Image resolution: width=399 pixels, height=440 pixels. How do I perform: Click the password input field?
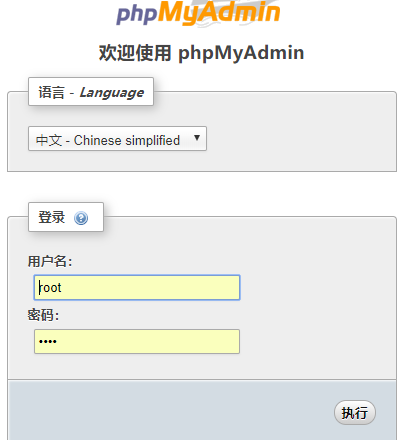(x=137, y=341)
